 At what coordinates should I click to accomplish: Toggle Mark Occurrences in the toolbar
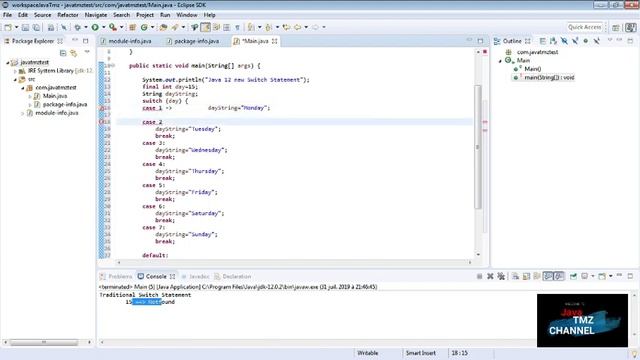[206, 27]
